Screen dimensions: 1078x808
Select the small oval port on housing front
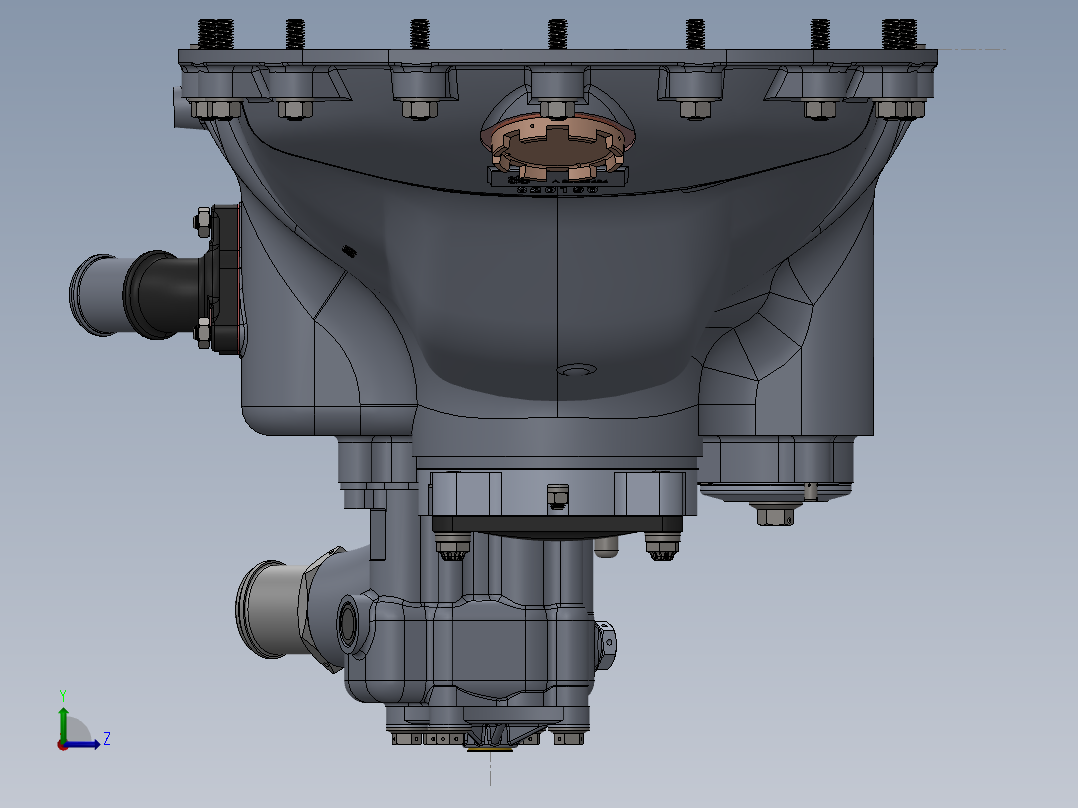click(576, 370)
